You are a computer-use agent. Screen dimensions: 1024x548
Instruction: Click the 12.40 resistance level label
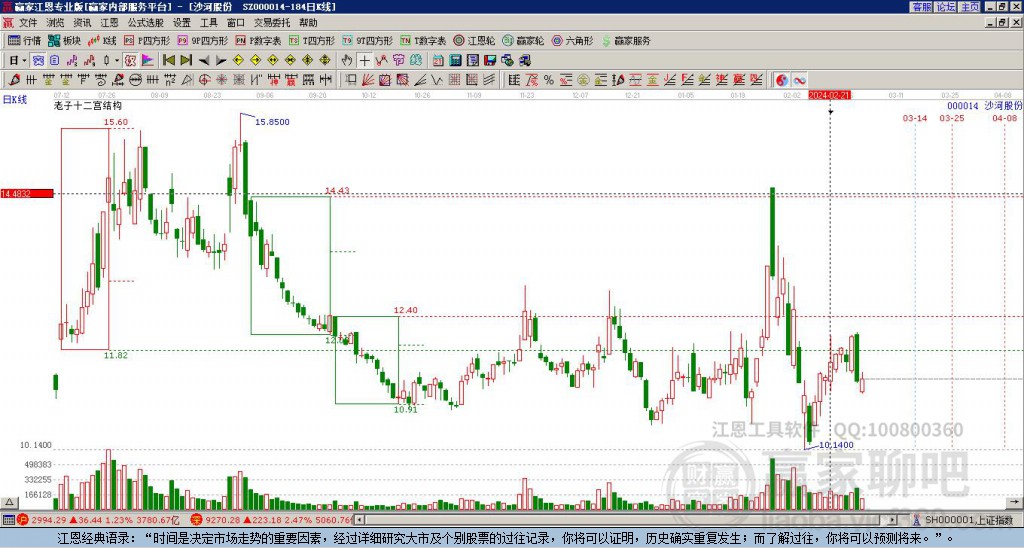tap(406, 310)
